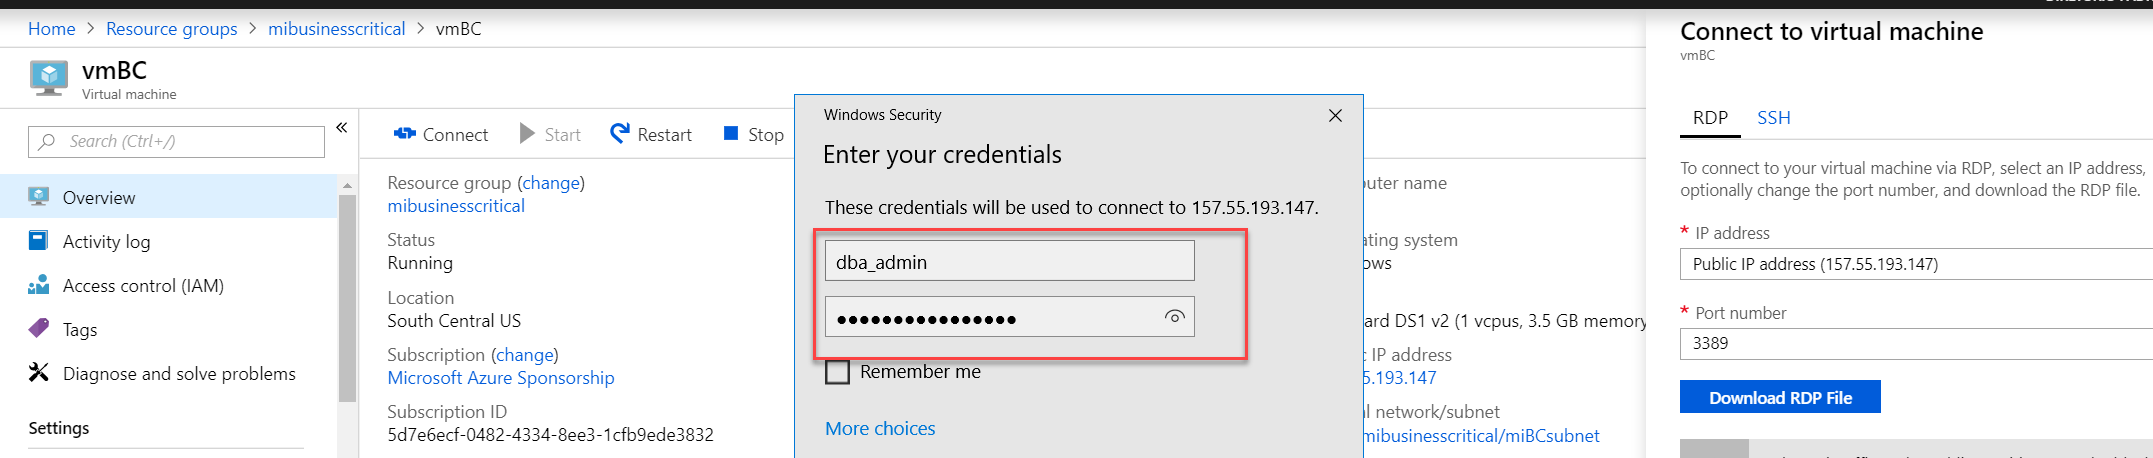Switch to the SSH tab
This screenshot has height=458, width=2153.
(1773, 118)
